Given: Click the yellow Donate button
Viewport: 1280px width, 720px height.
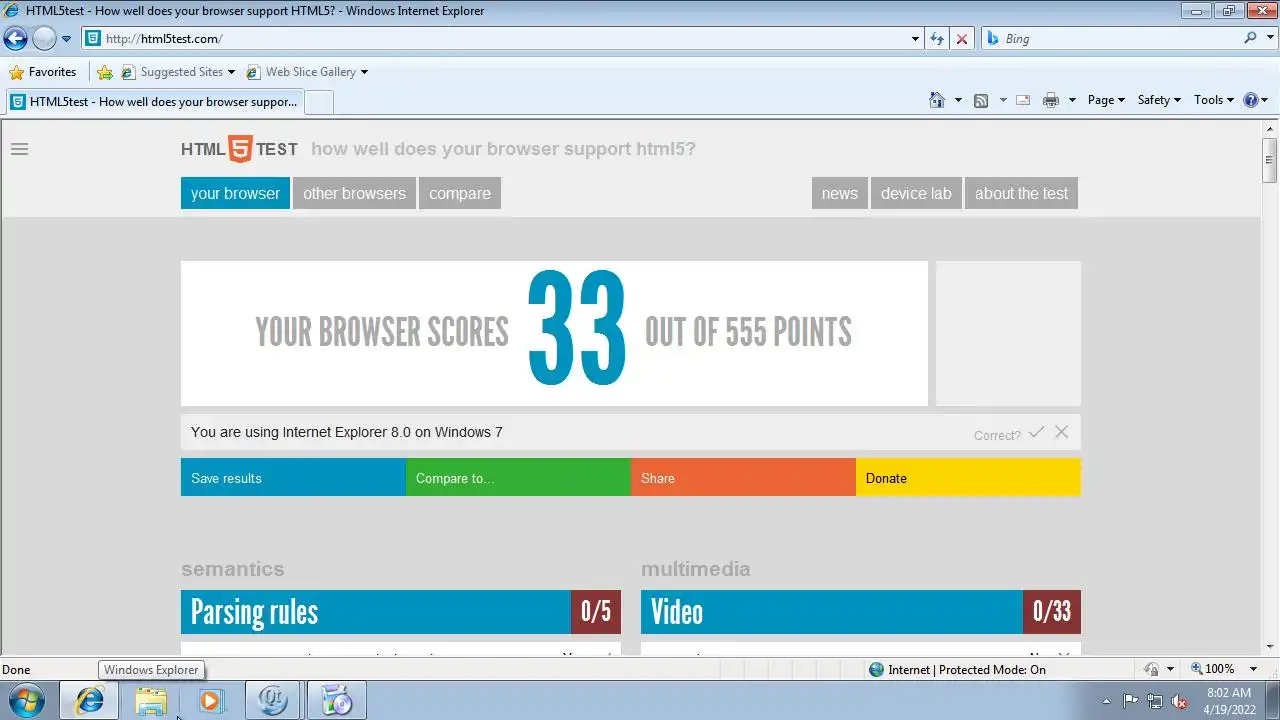Looking at the screenshot, I should 968,478.
